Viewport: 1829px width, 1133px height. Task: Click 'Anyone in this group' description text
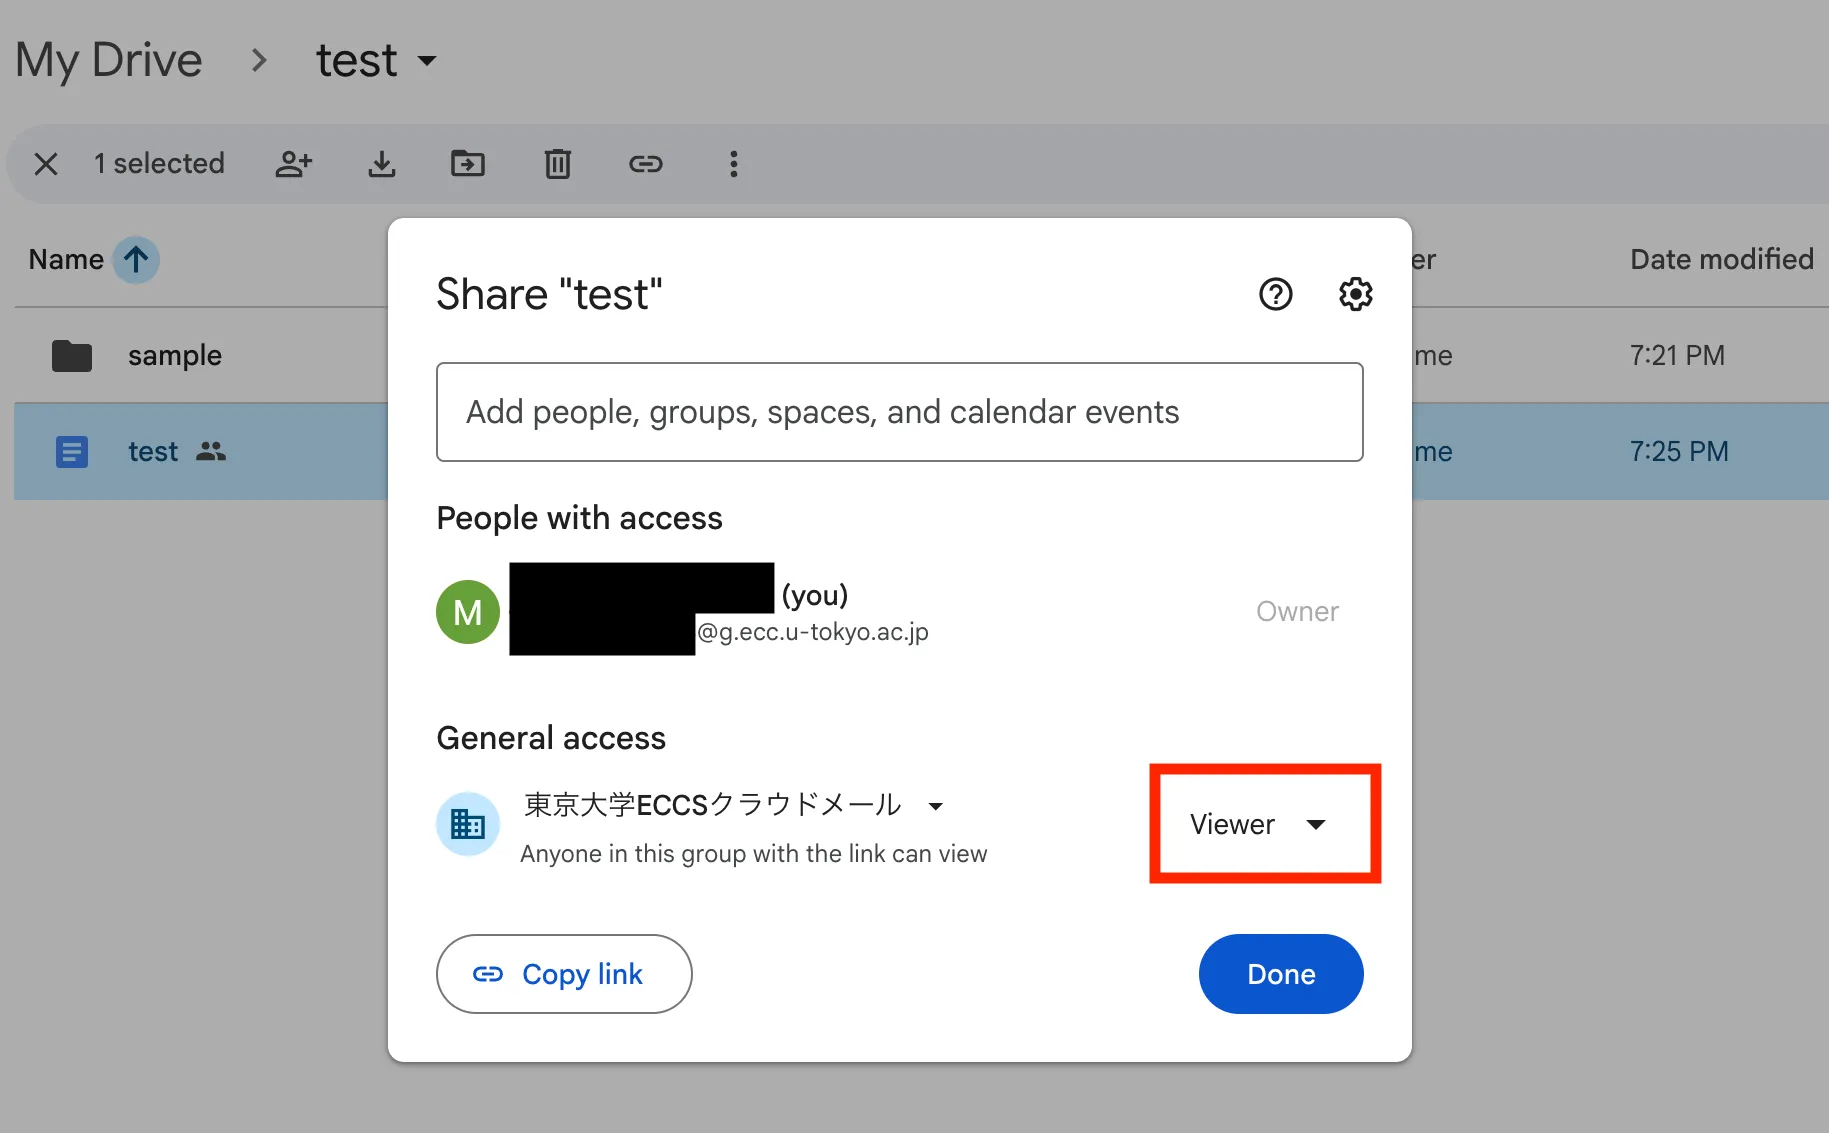(x=754, y=854)
